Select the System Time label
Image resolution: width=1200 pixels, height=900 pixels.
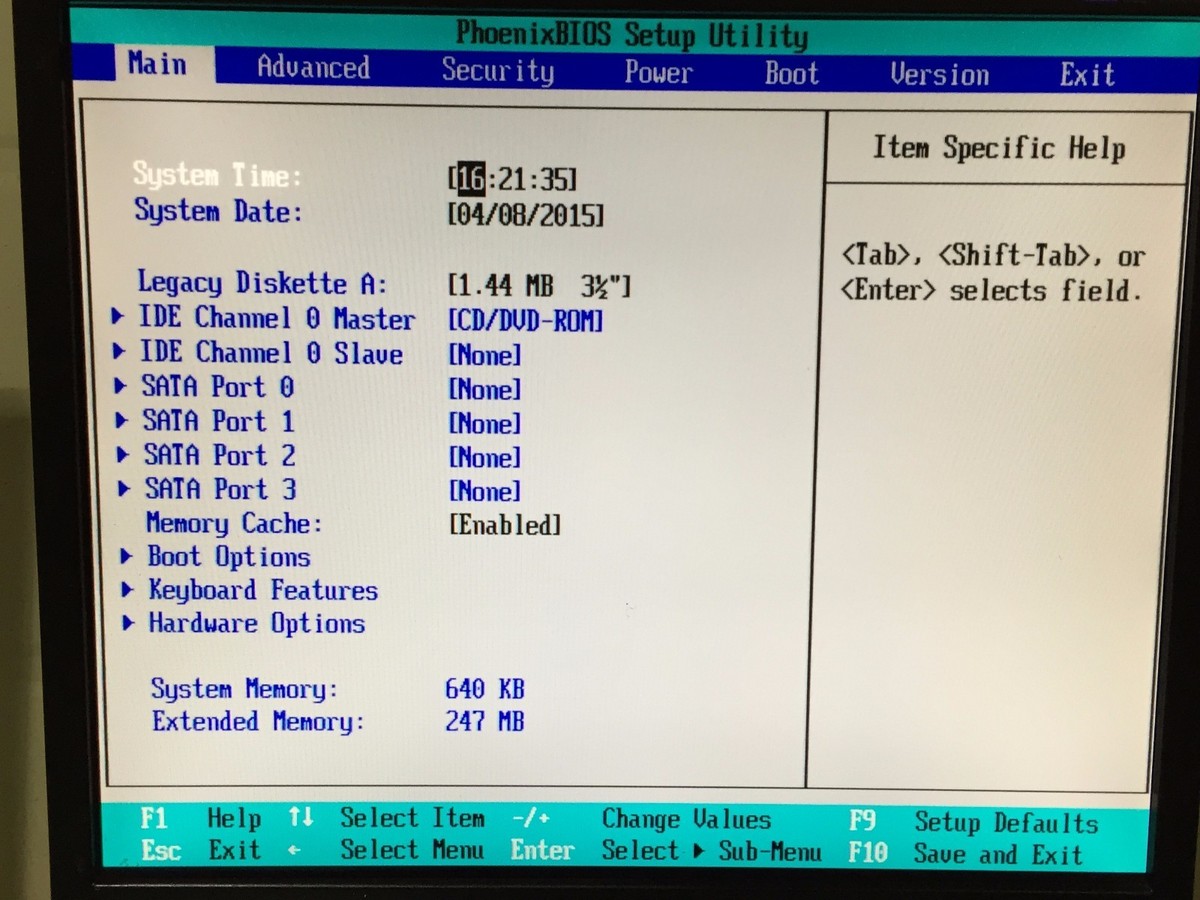(x=217, y=175)
